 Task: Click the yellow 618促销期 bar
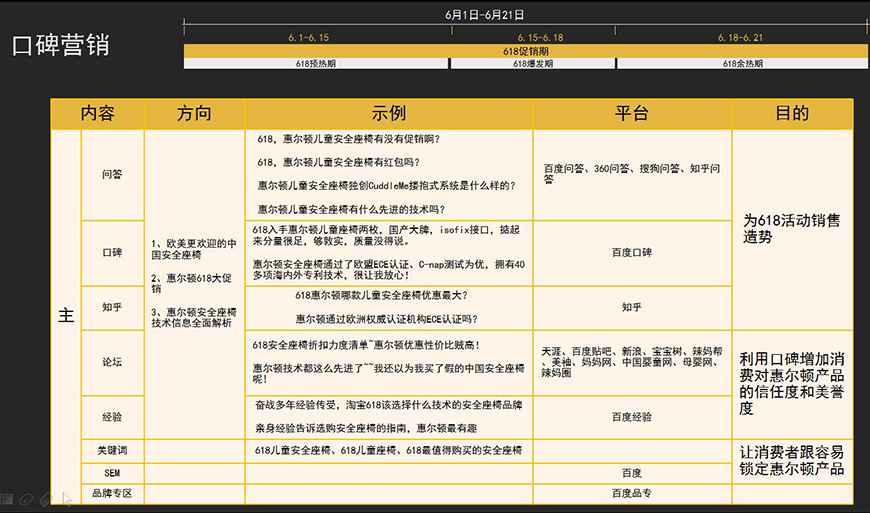[525, 51]
